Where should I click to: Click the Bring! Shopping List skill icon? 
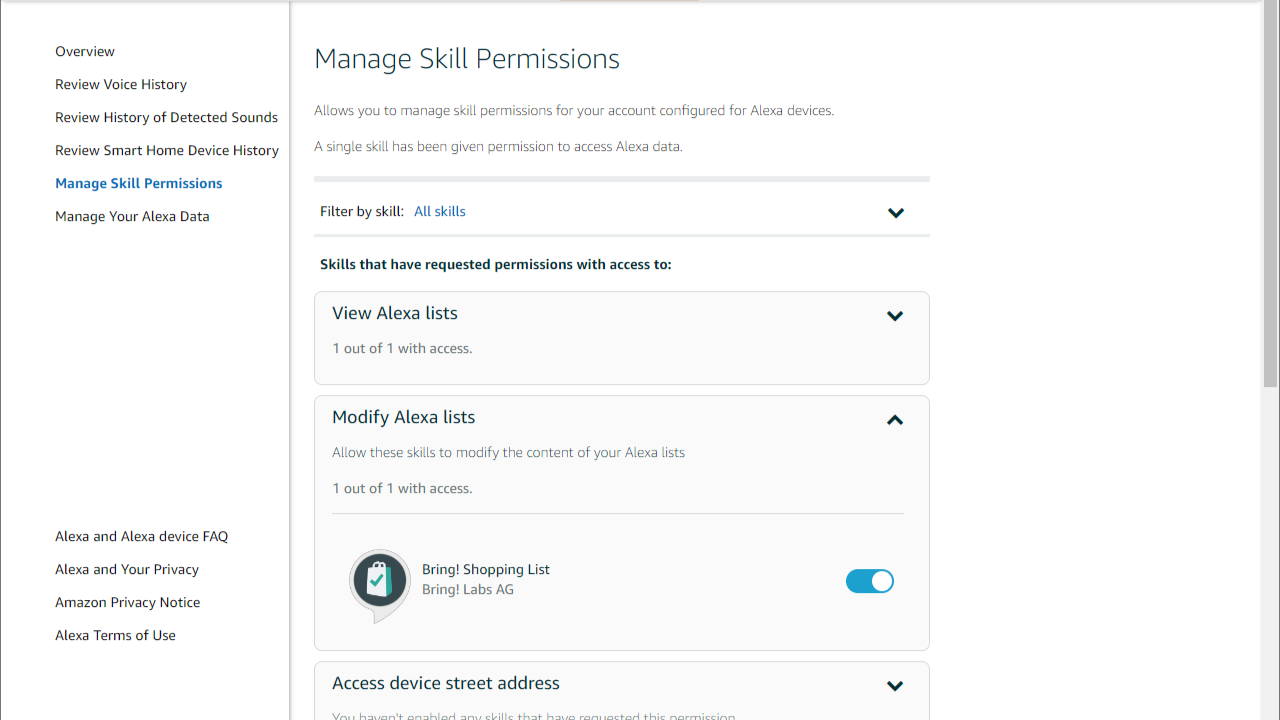point(379,586)
